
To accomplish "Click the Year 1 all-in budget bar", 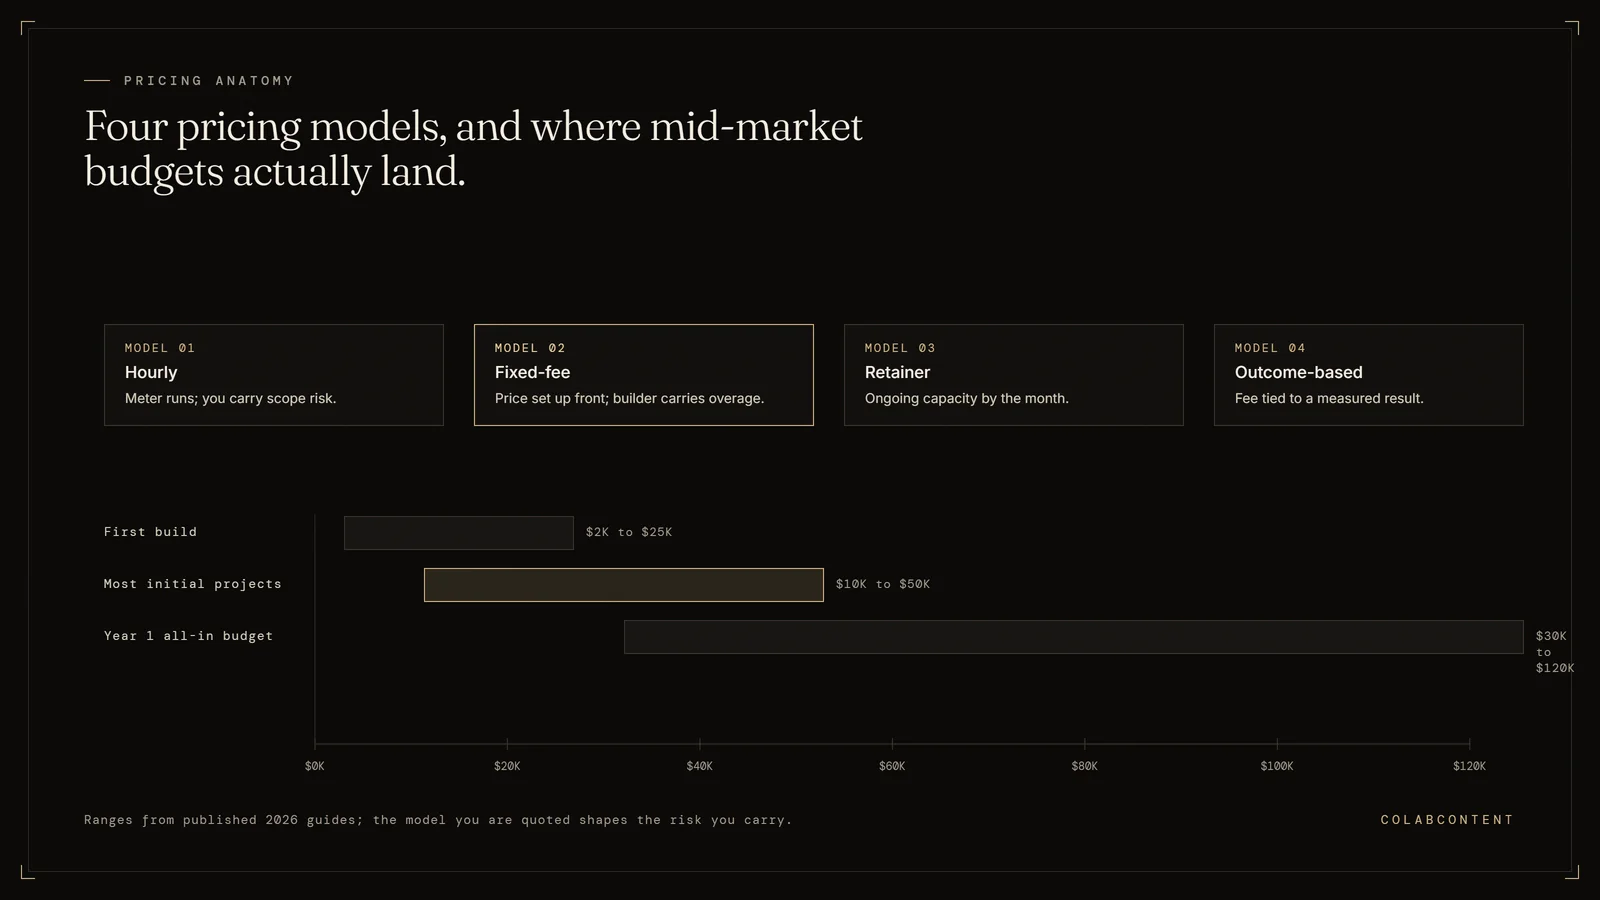I will point(1074,637).
